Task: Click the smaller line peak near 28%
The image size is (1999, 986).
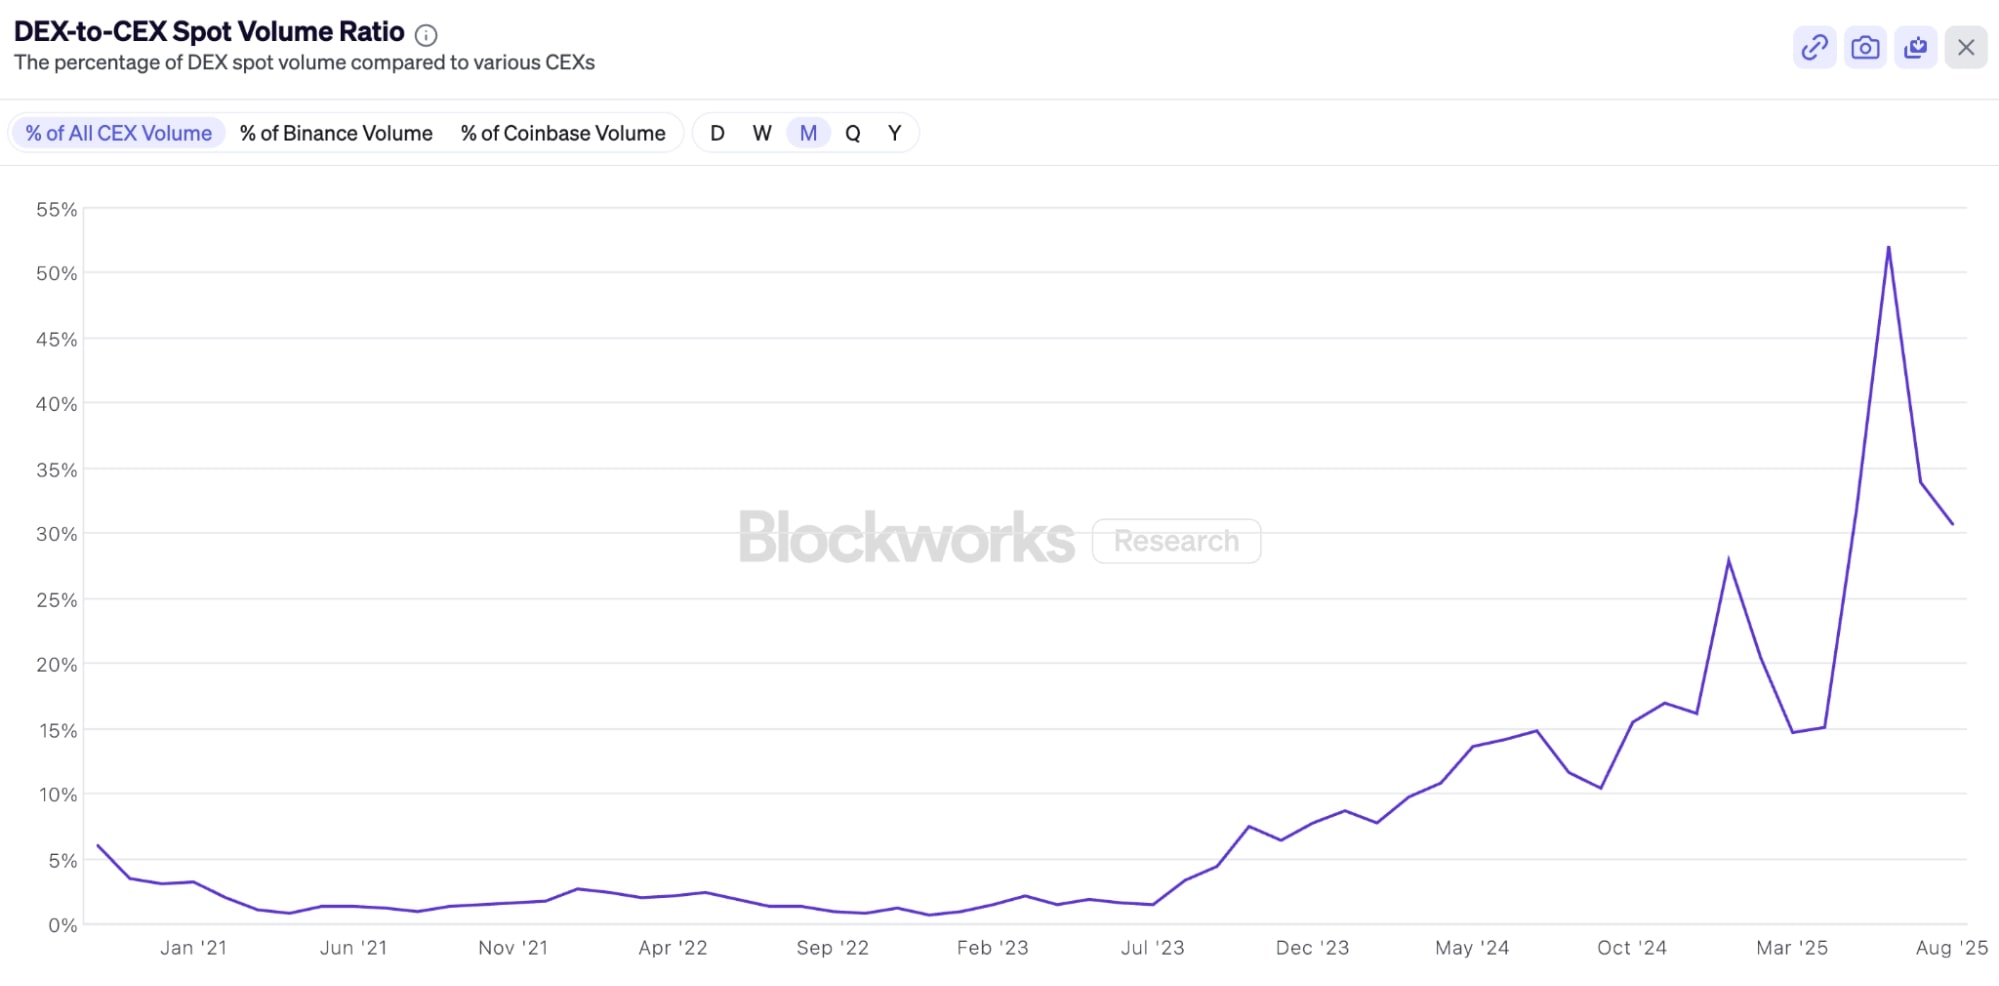Action: tap(1728, 559)
